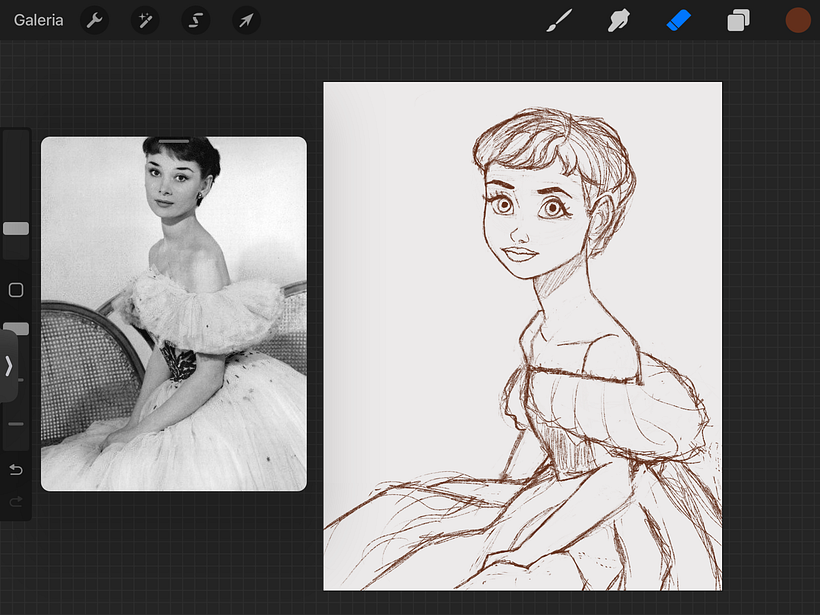Open the brown color picker circle
Screen dimensions: 820x615
pos(798,20)
